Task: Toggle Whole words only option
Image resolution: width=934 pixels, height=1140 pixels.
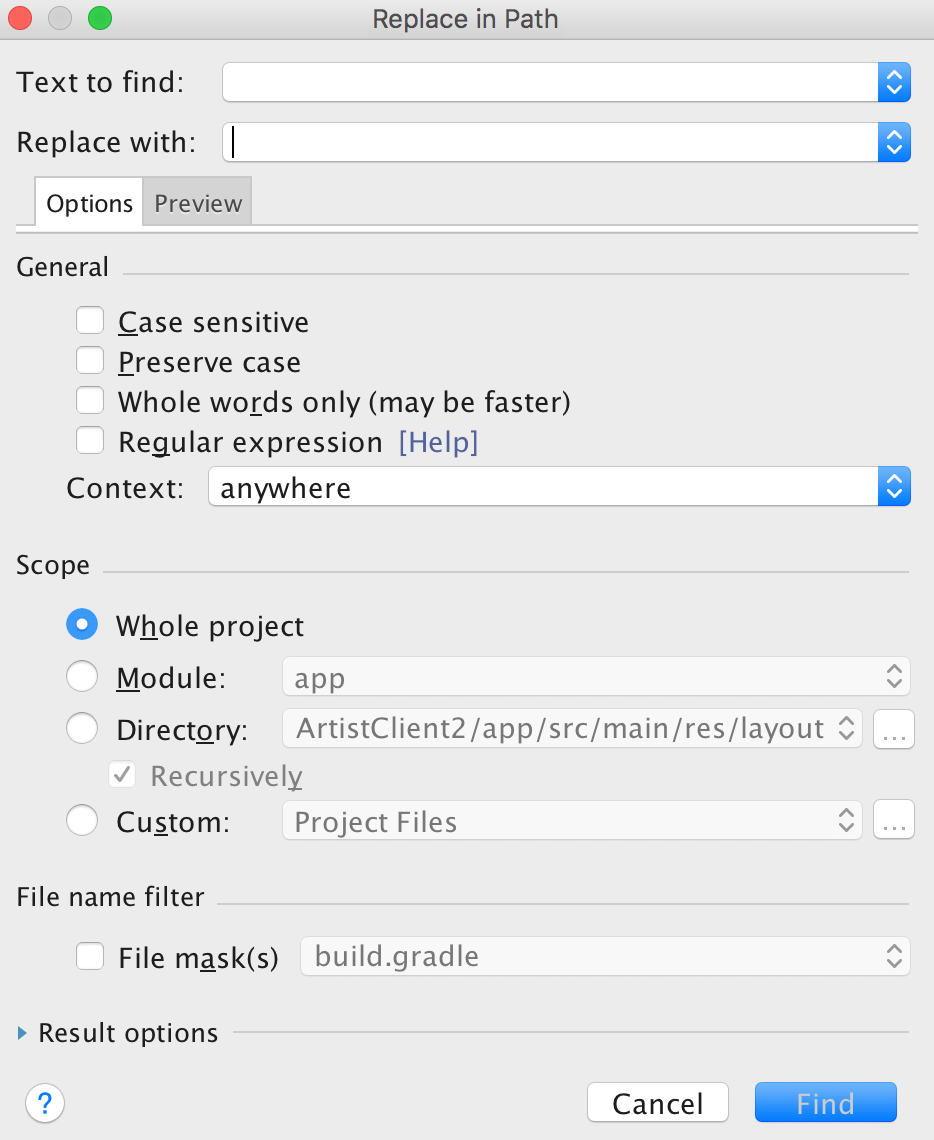Action: click(x=91, y=401)
